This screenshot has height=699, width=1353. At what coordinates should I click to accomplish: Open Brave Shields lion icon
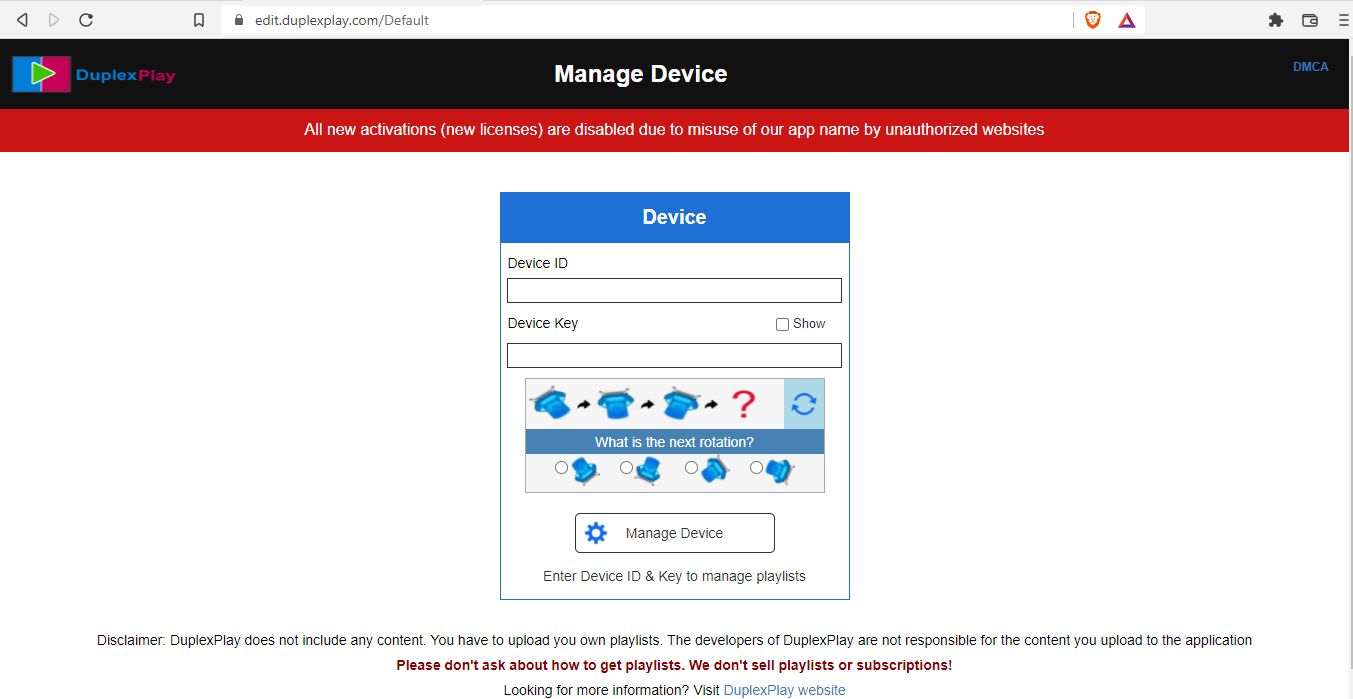1093,20
